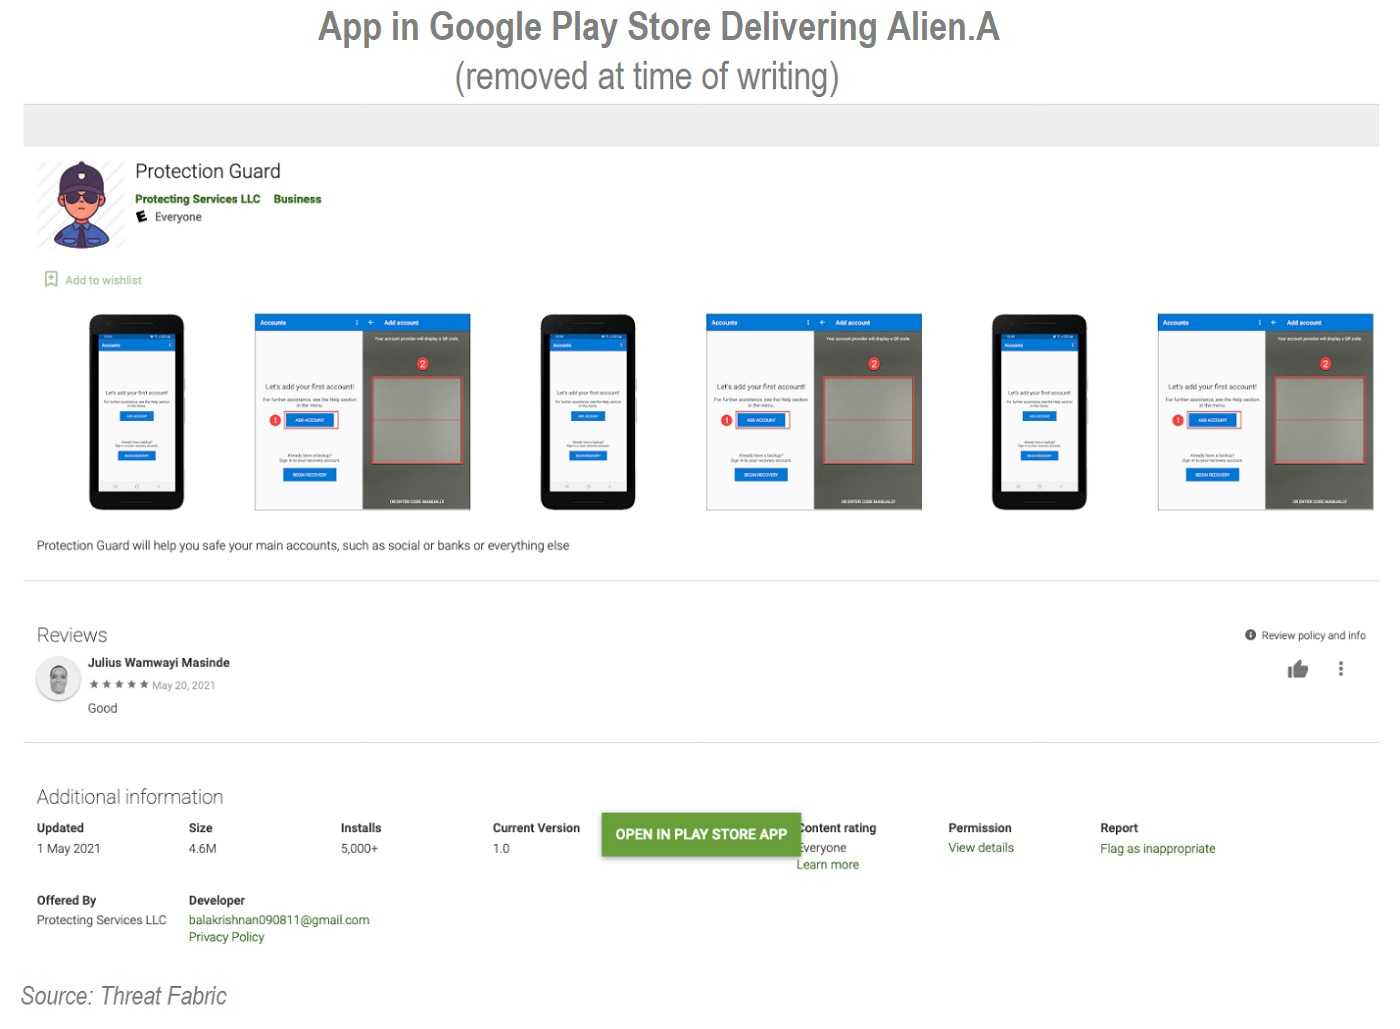Click the Report label
This screenshot has height=1029, width=1400.
coord(1119,828)
